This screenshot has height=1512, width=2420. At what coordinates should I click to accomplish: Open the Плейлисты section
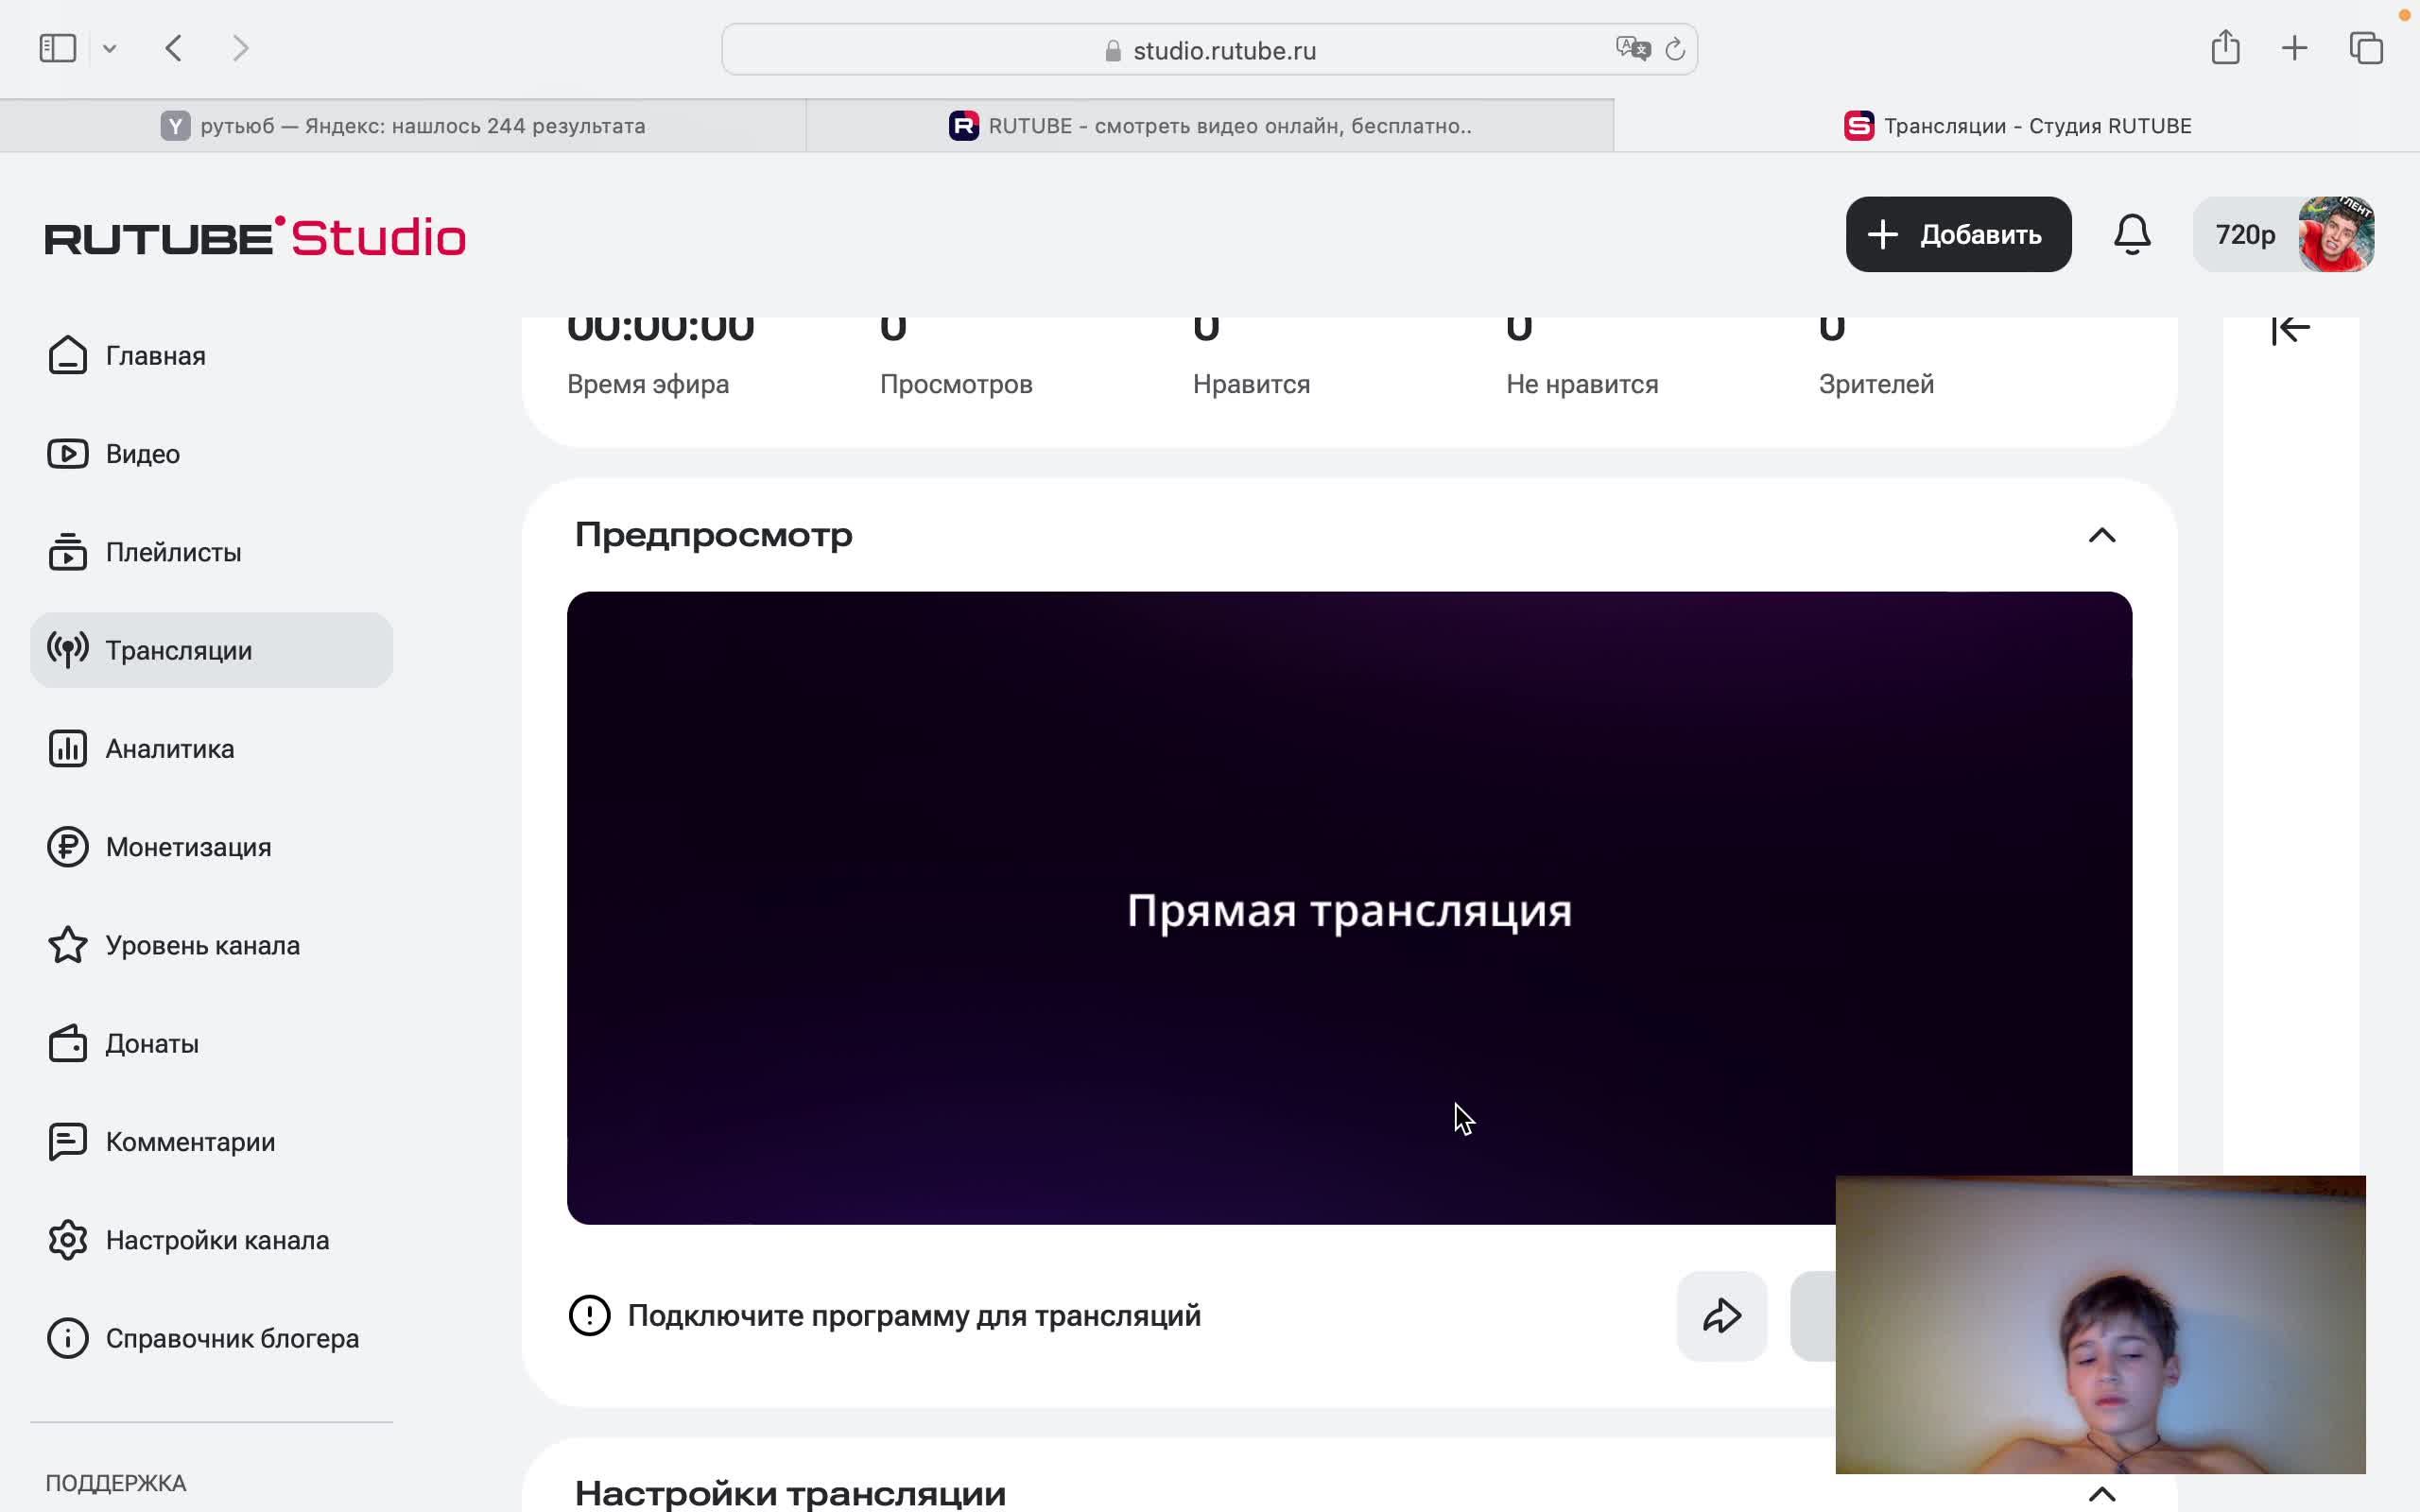tap(172, 551)
